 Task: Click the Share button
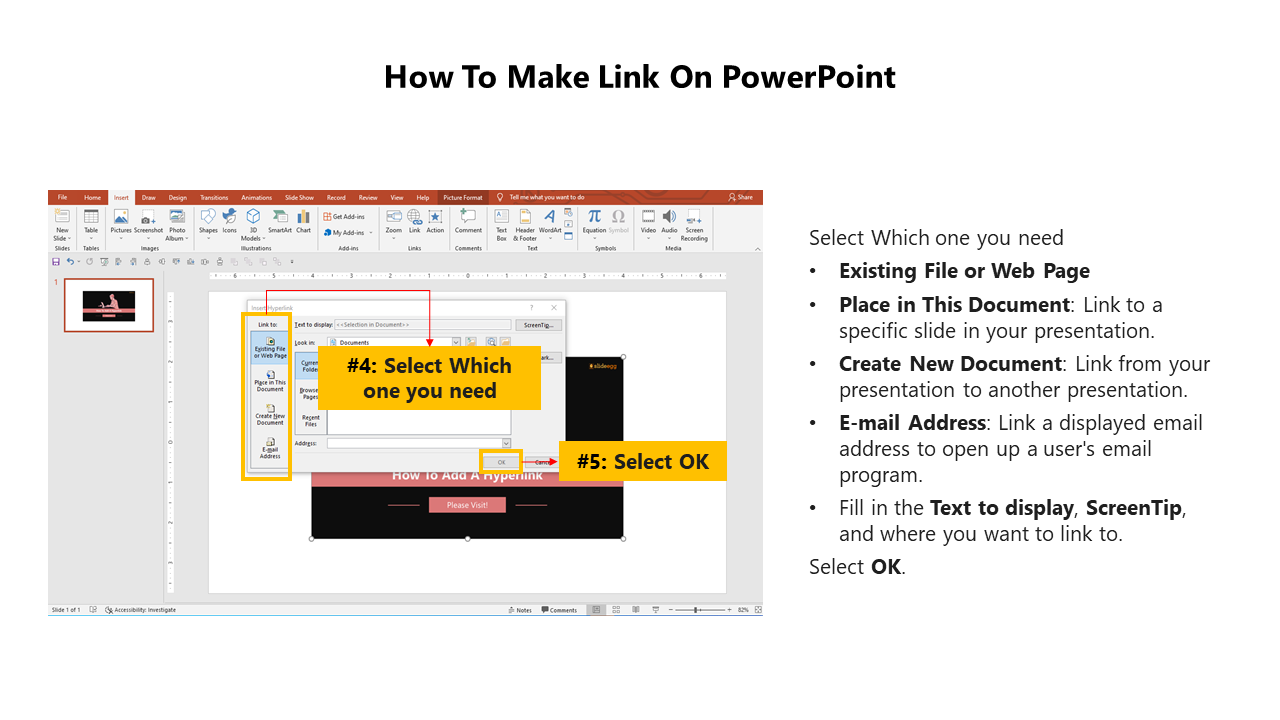pyautogui.click(x=741, y=197)
